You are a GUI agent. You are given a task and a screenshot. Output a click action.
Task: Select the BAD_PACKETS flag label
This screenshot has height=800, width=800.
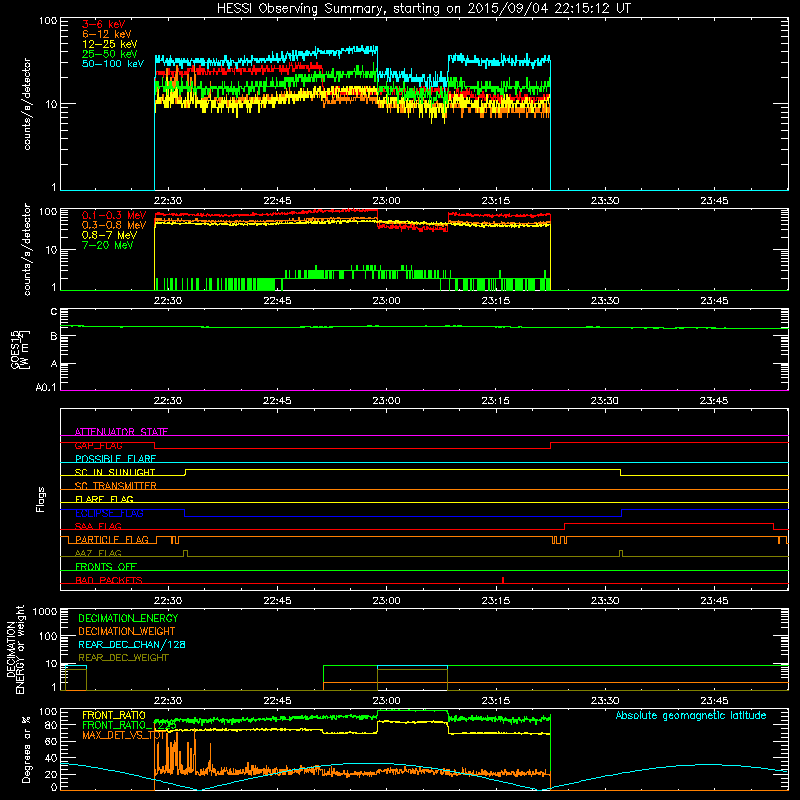click(x=109, y=580)
